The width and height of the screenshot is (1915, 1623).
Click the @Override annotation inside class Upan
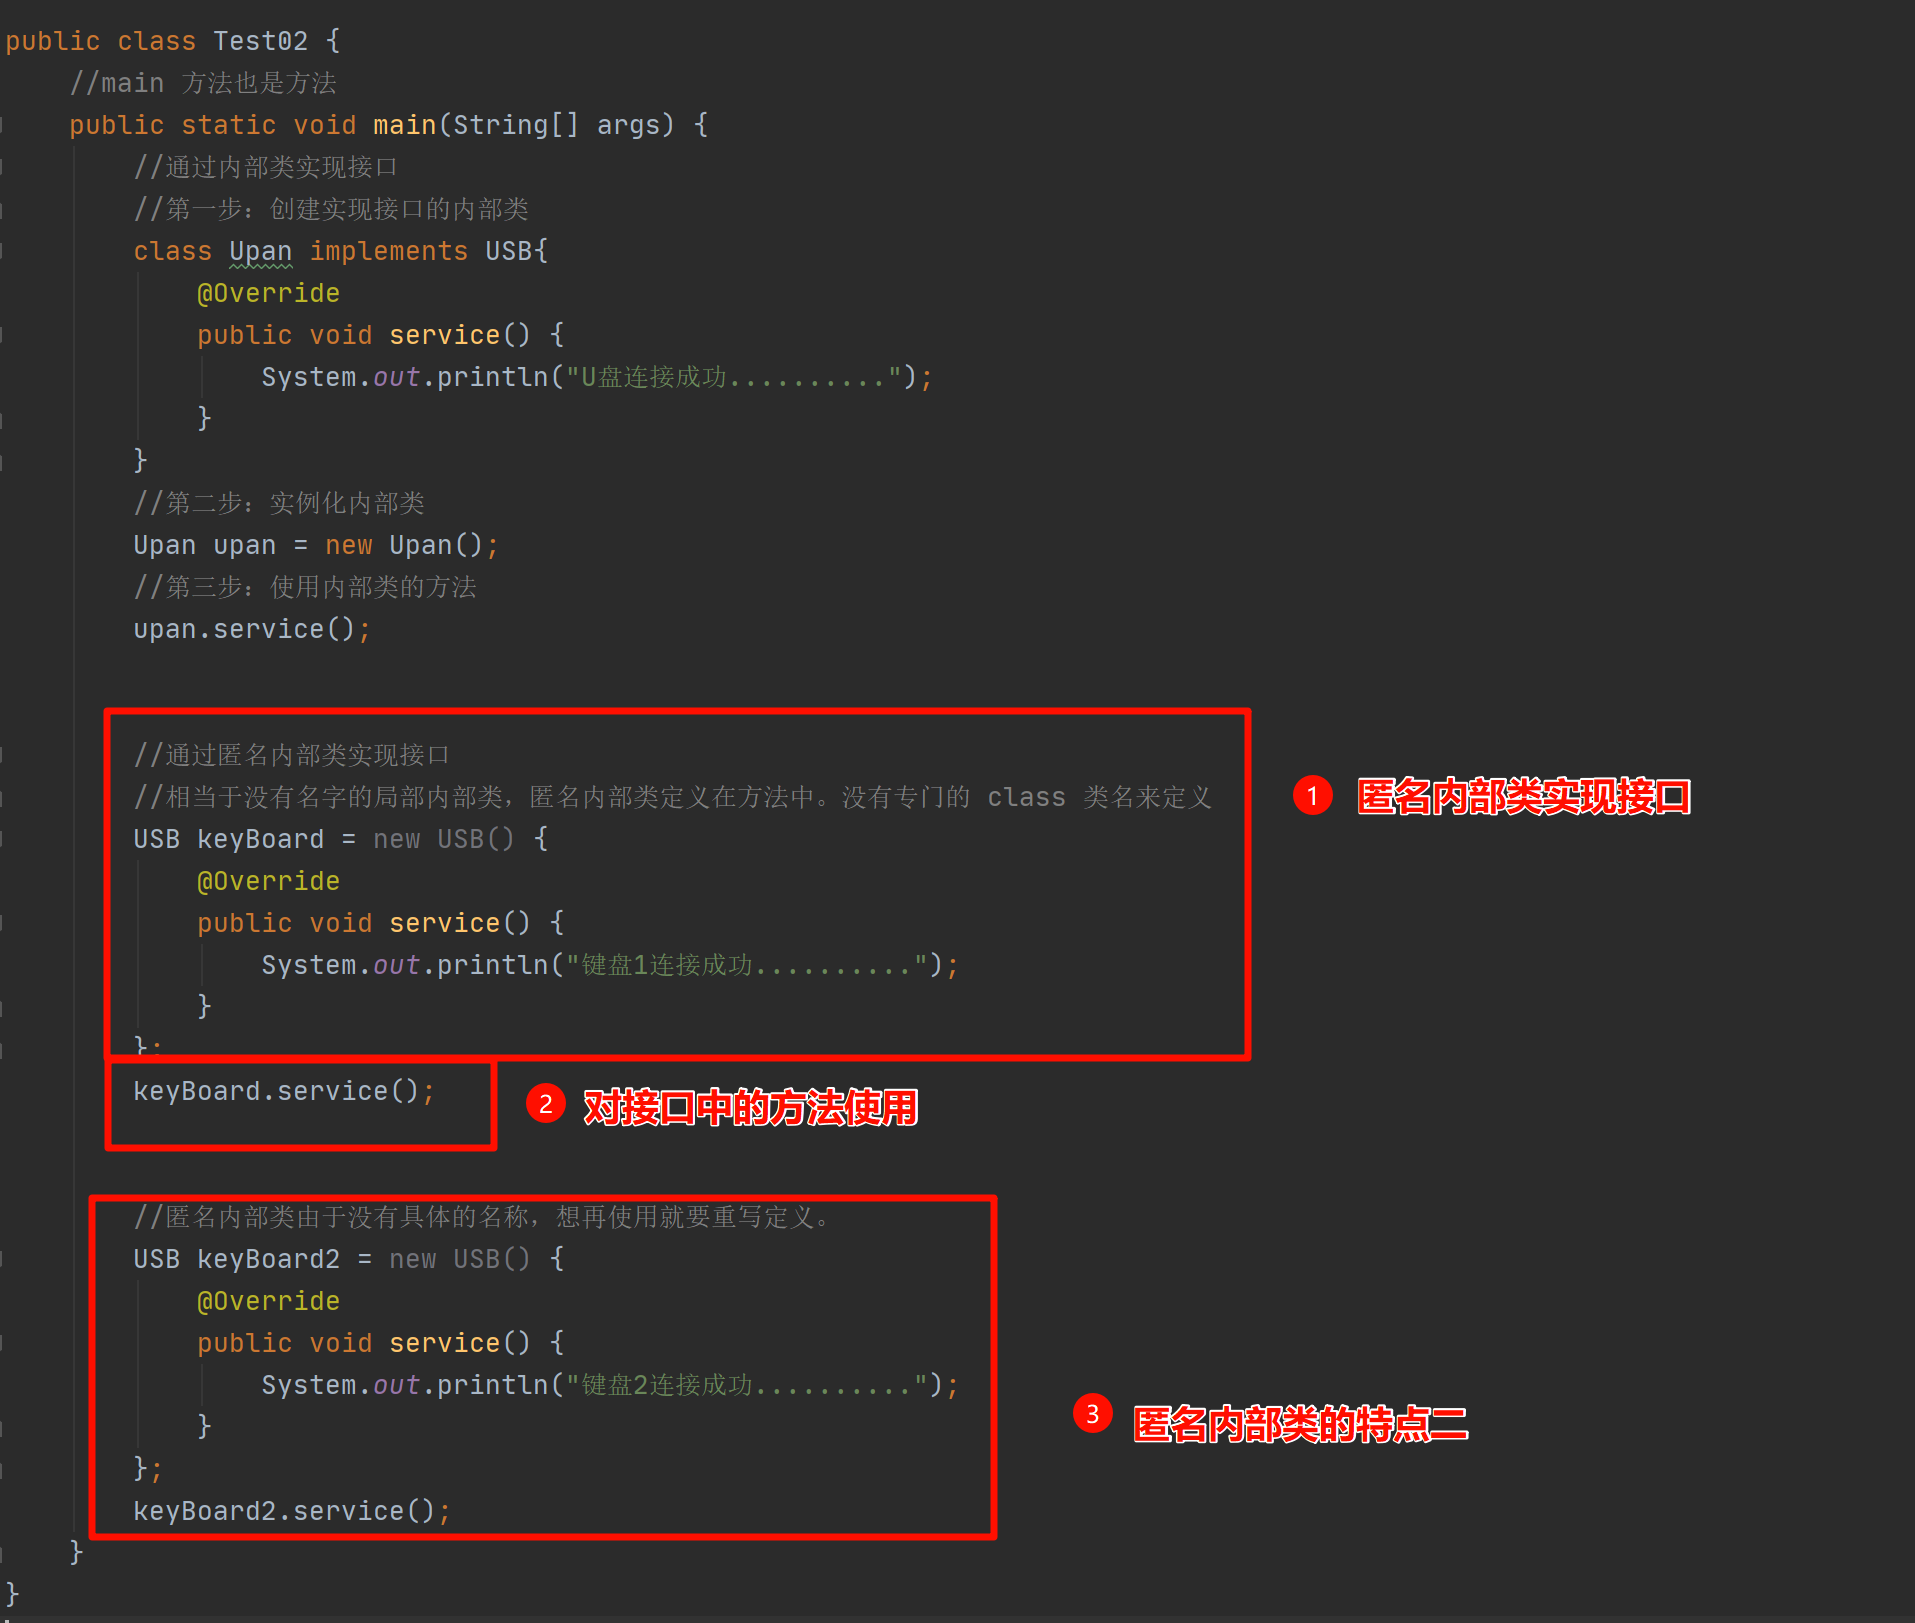[x=268, y=293]
